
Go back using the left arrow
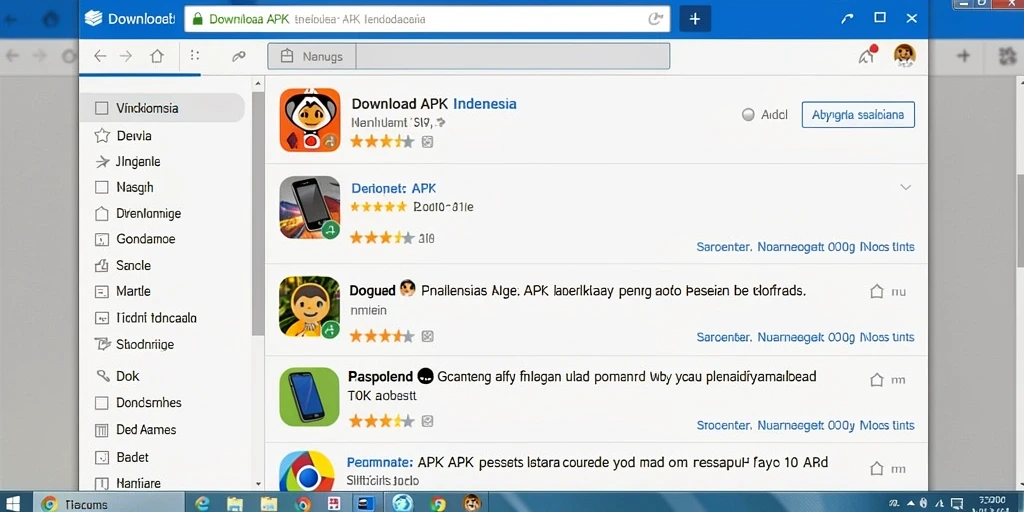[x=100, y=56]
